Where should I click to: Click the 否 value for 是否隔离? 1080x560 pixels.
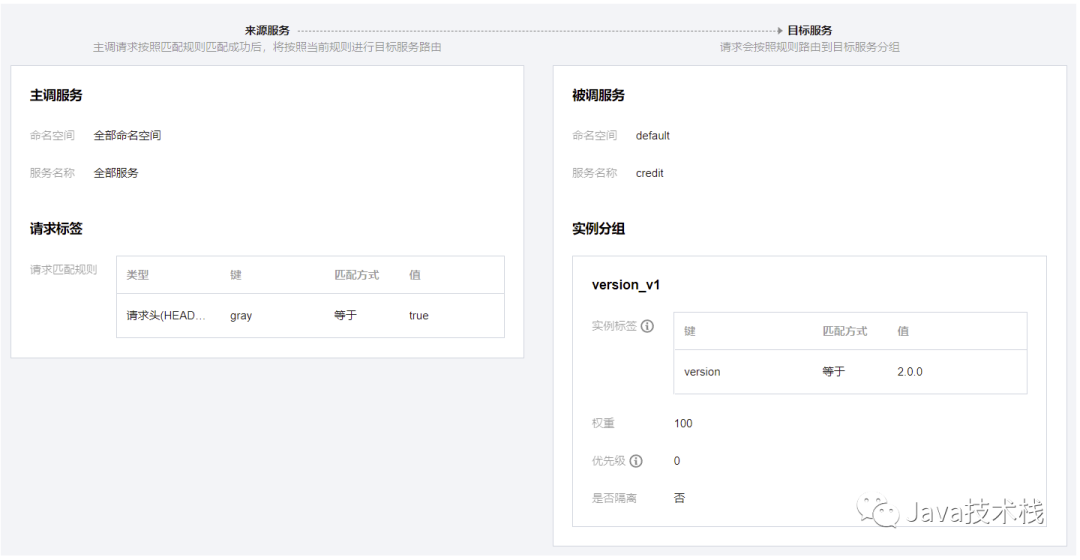(x=680, y=498)
